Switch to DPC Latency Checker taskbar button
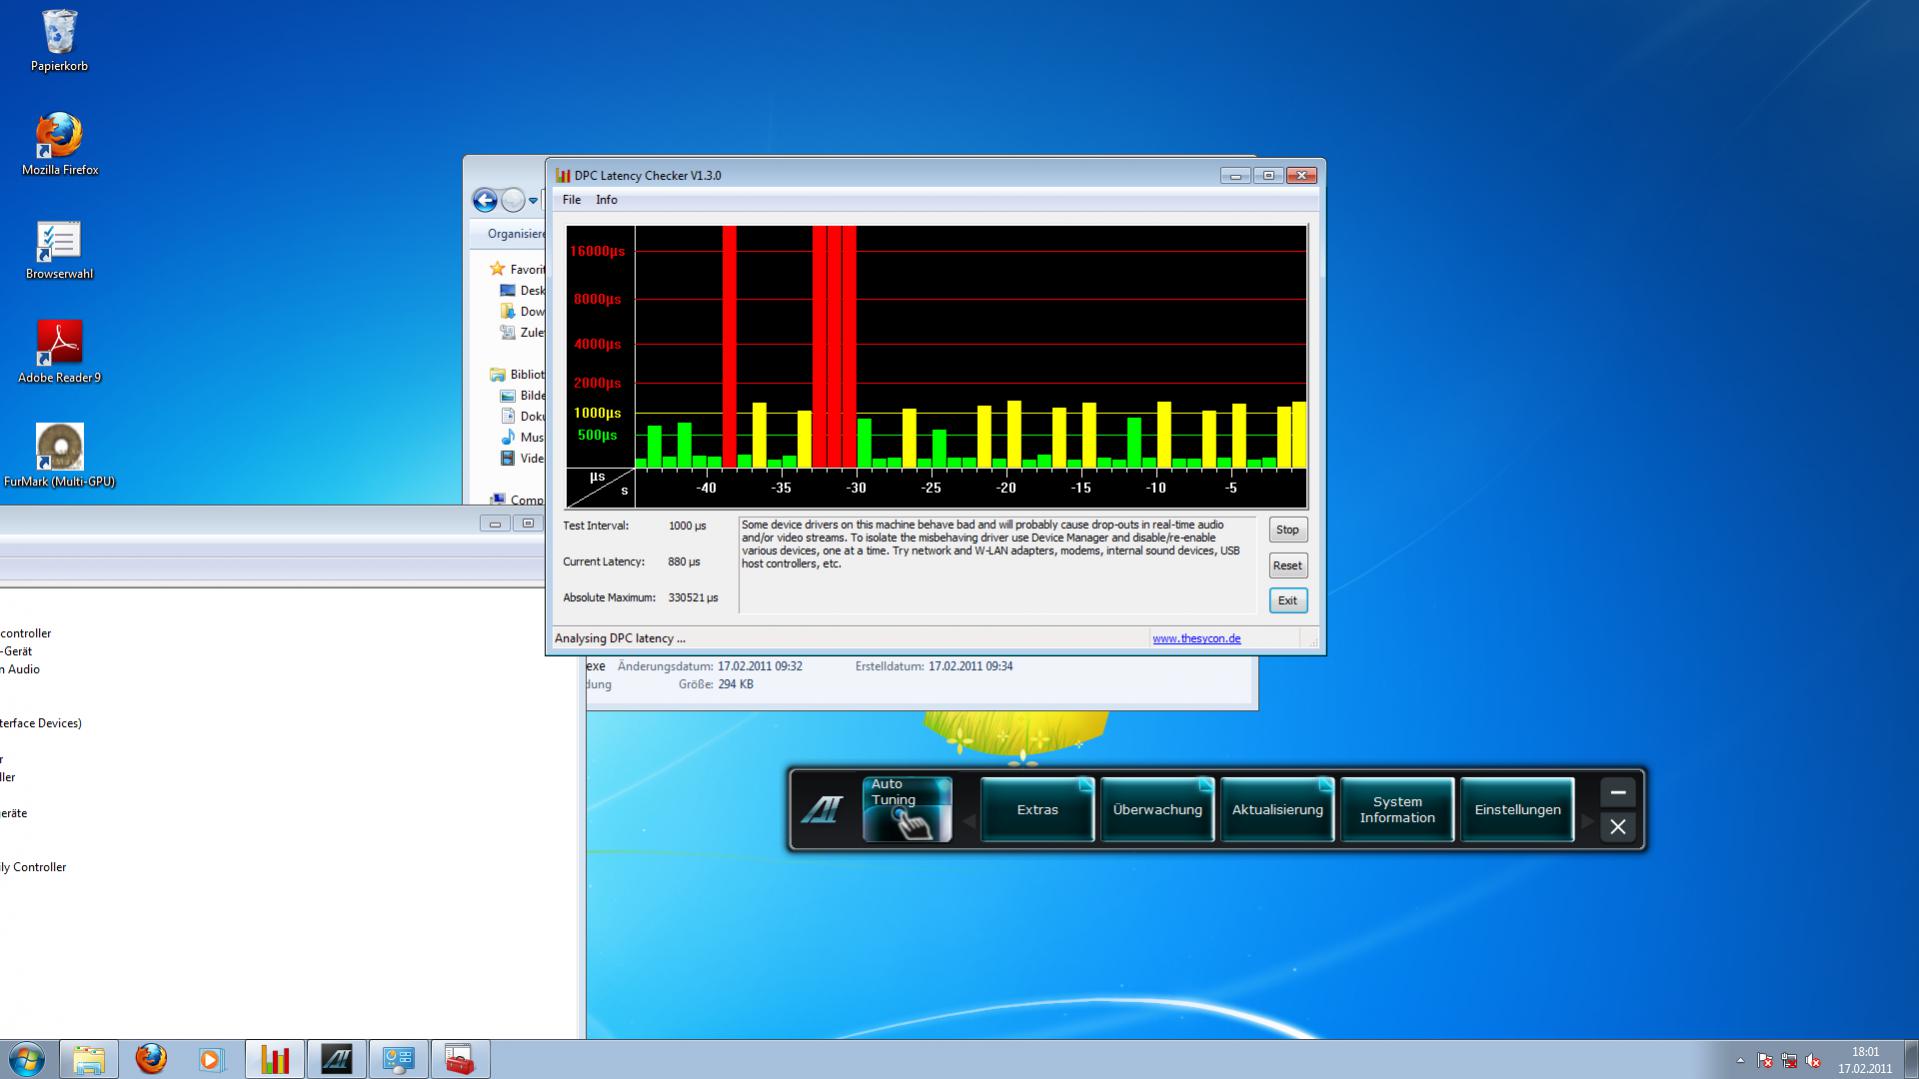Image resolution: width=1919 pixels, height=1079 pixels. coord(274,1059)
